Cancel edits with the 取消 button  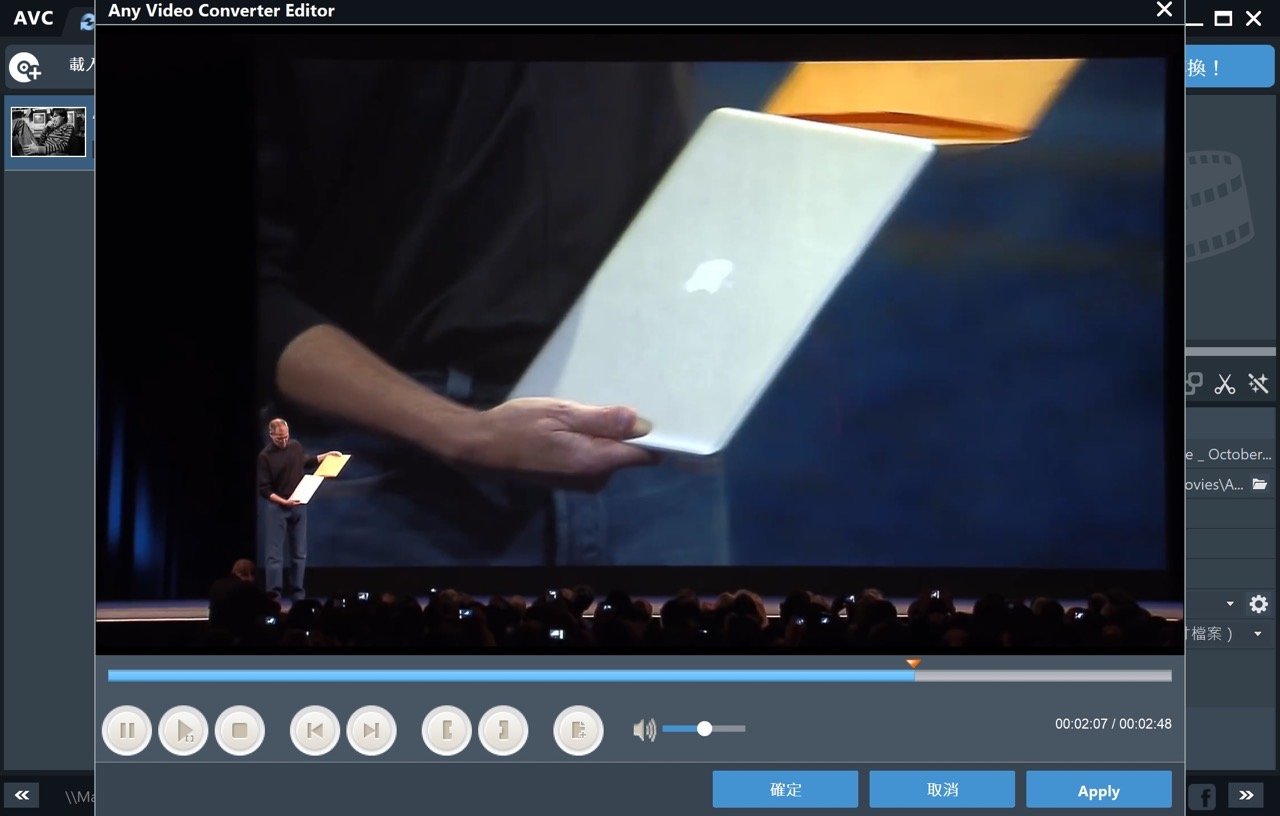tap(942, 789)
